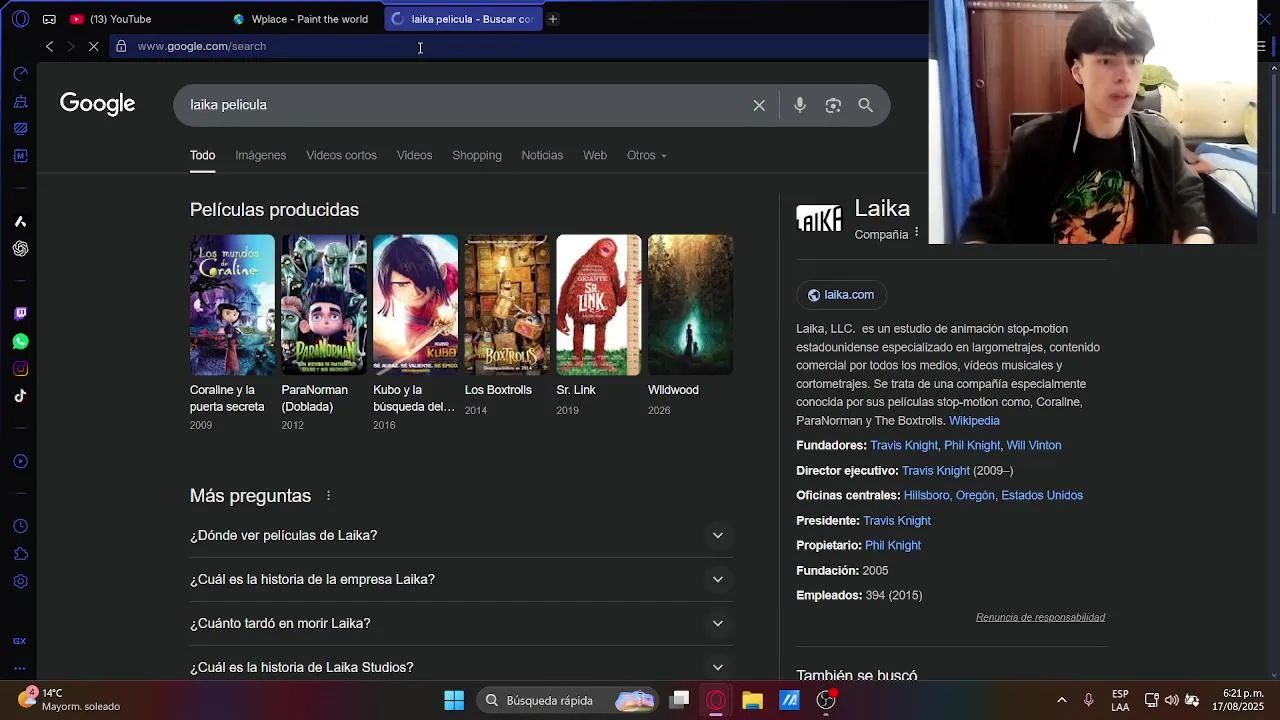The width and height of the screenshot is (1280, 720).
Task: Open the Otros search filter dropdown
Action: click(x=646, y=155)
